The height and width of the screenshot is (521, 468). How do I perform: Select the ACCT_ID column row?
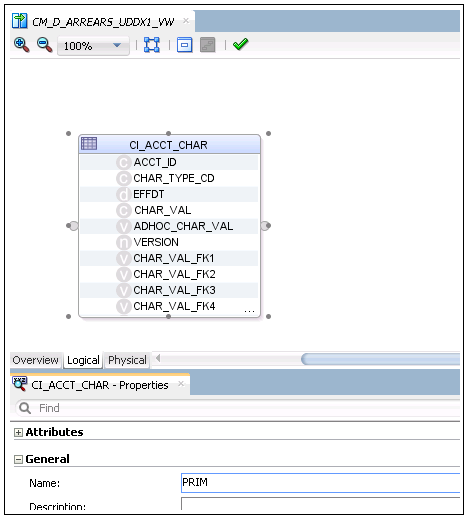169,162
